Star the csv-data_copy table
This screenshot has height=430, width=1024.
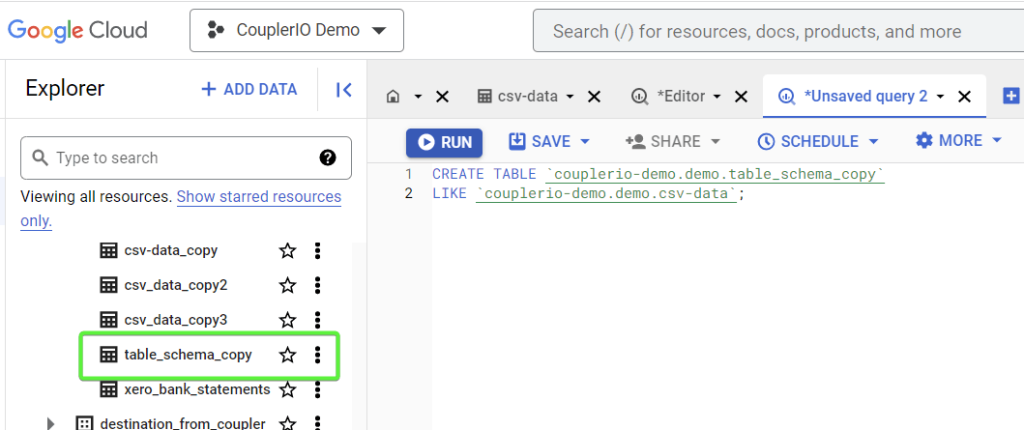[287, 250]
